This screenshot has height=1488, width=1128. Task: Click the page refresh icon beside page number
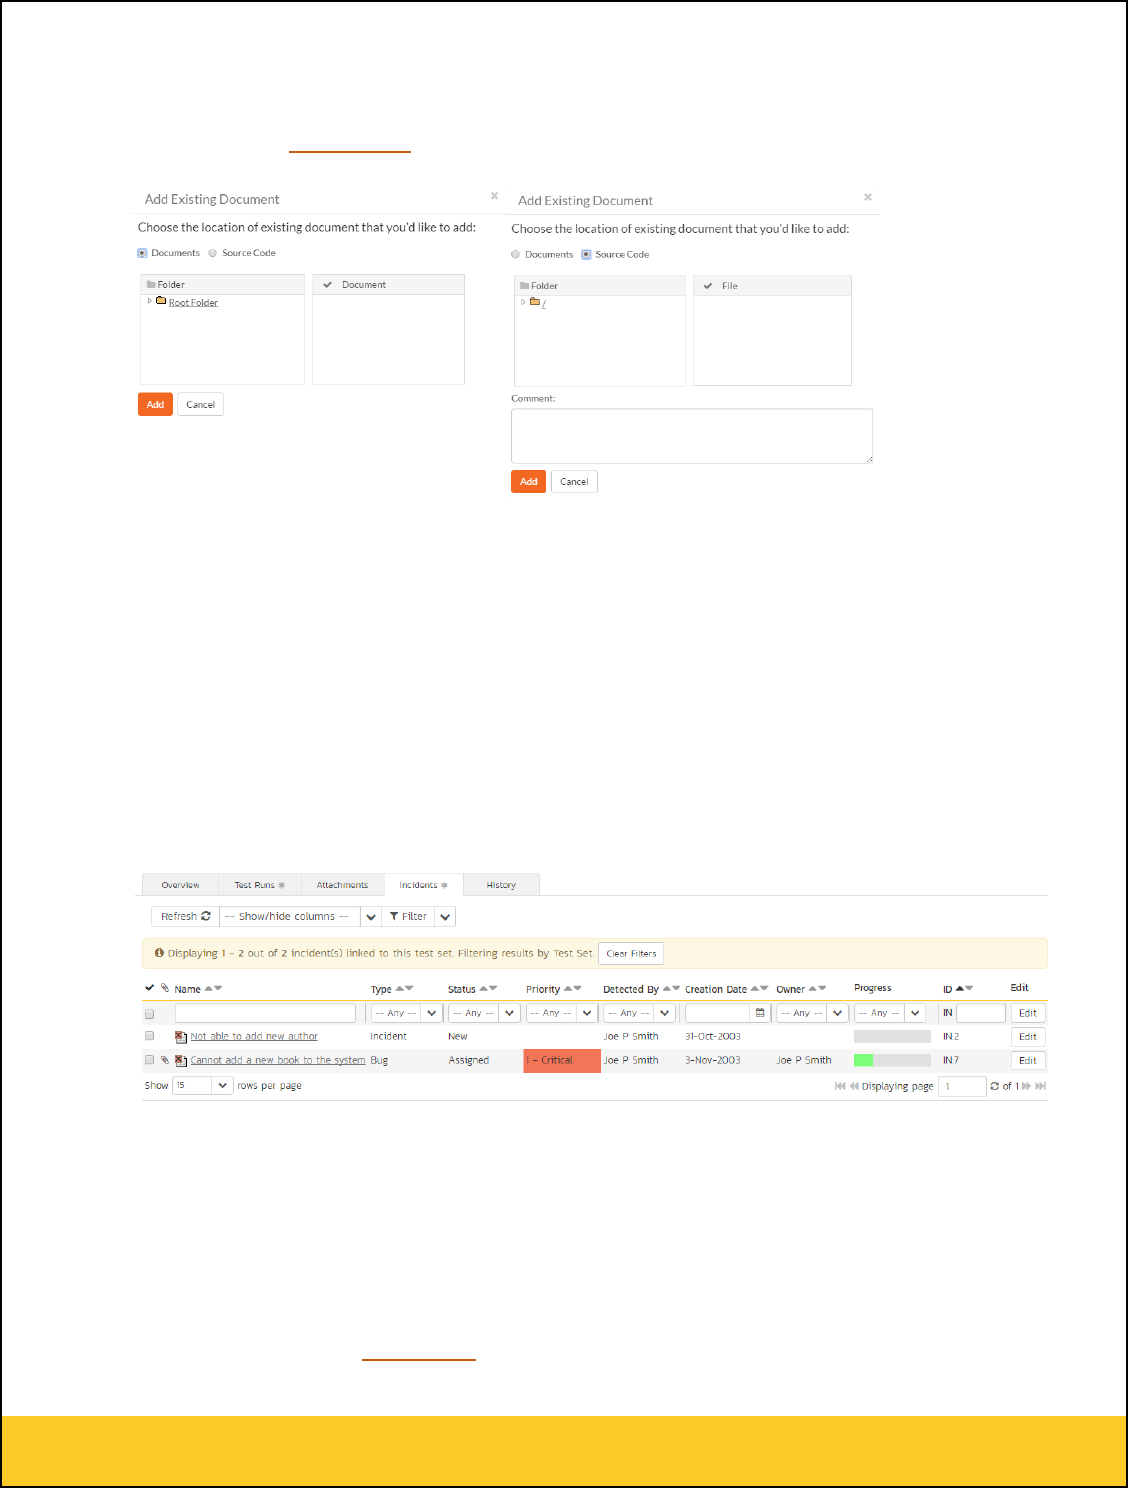[x=995, y=1086]
